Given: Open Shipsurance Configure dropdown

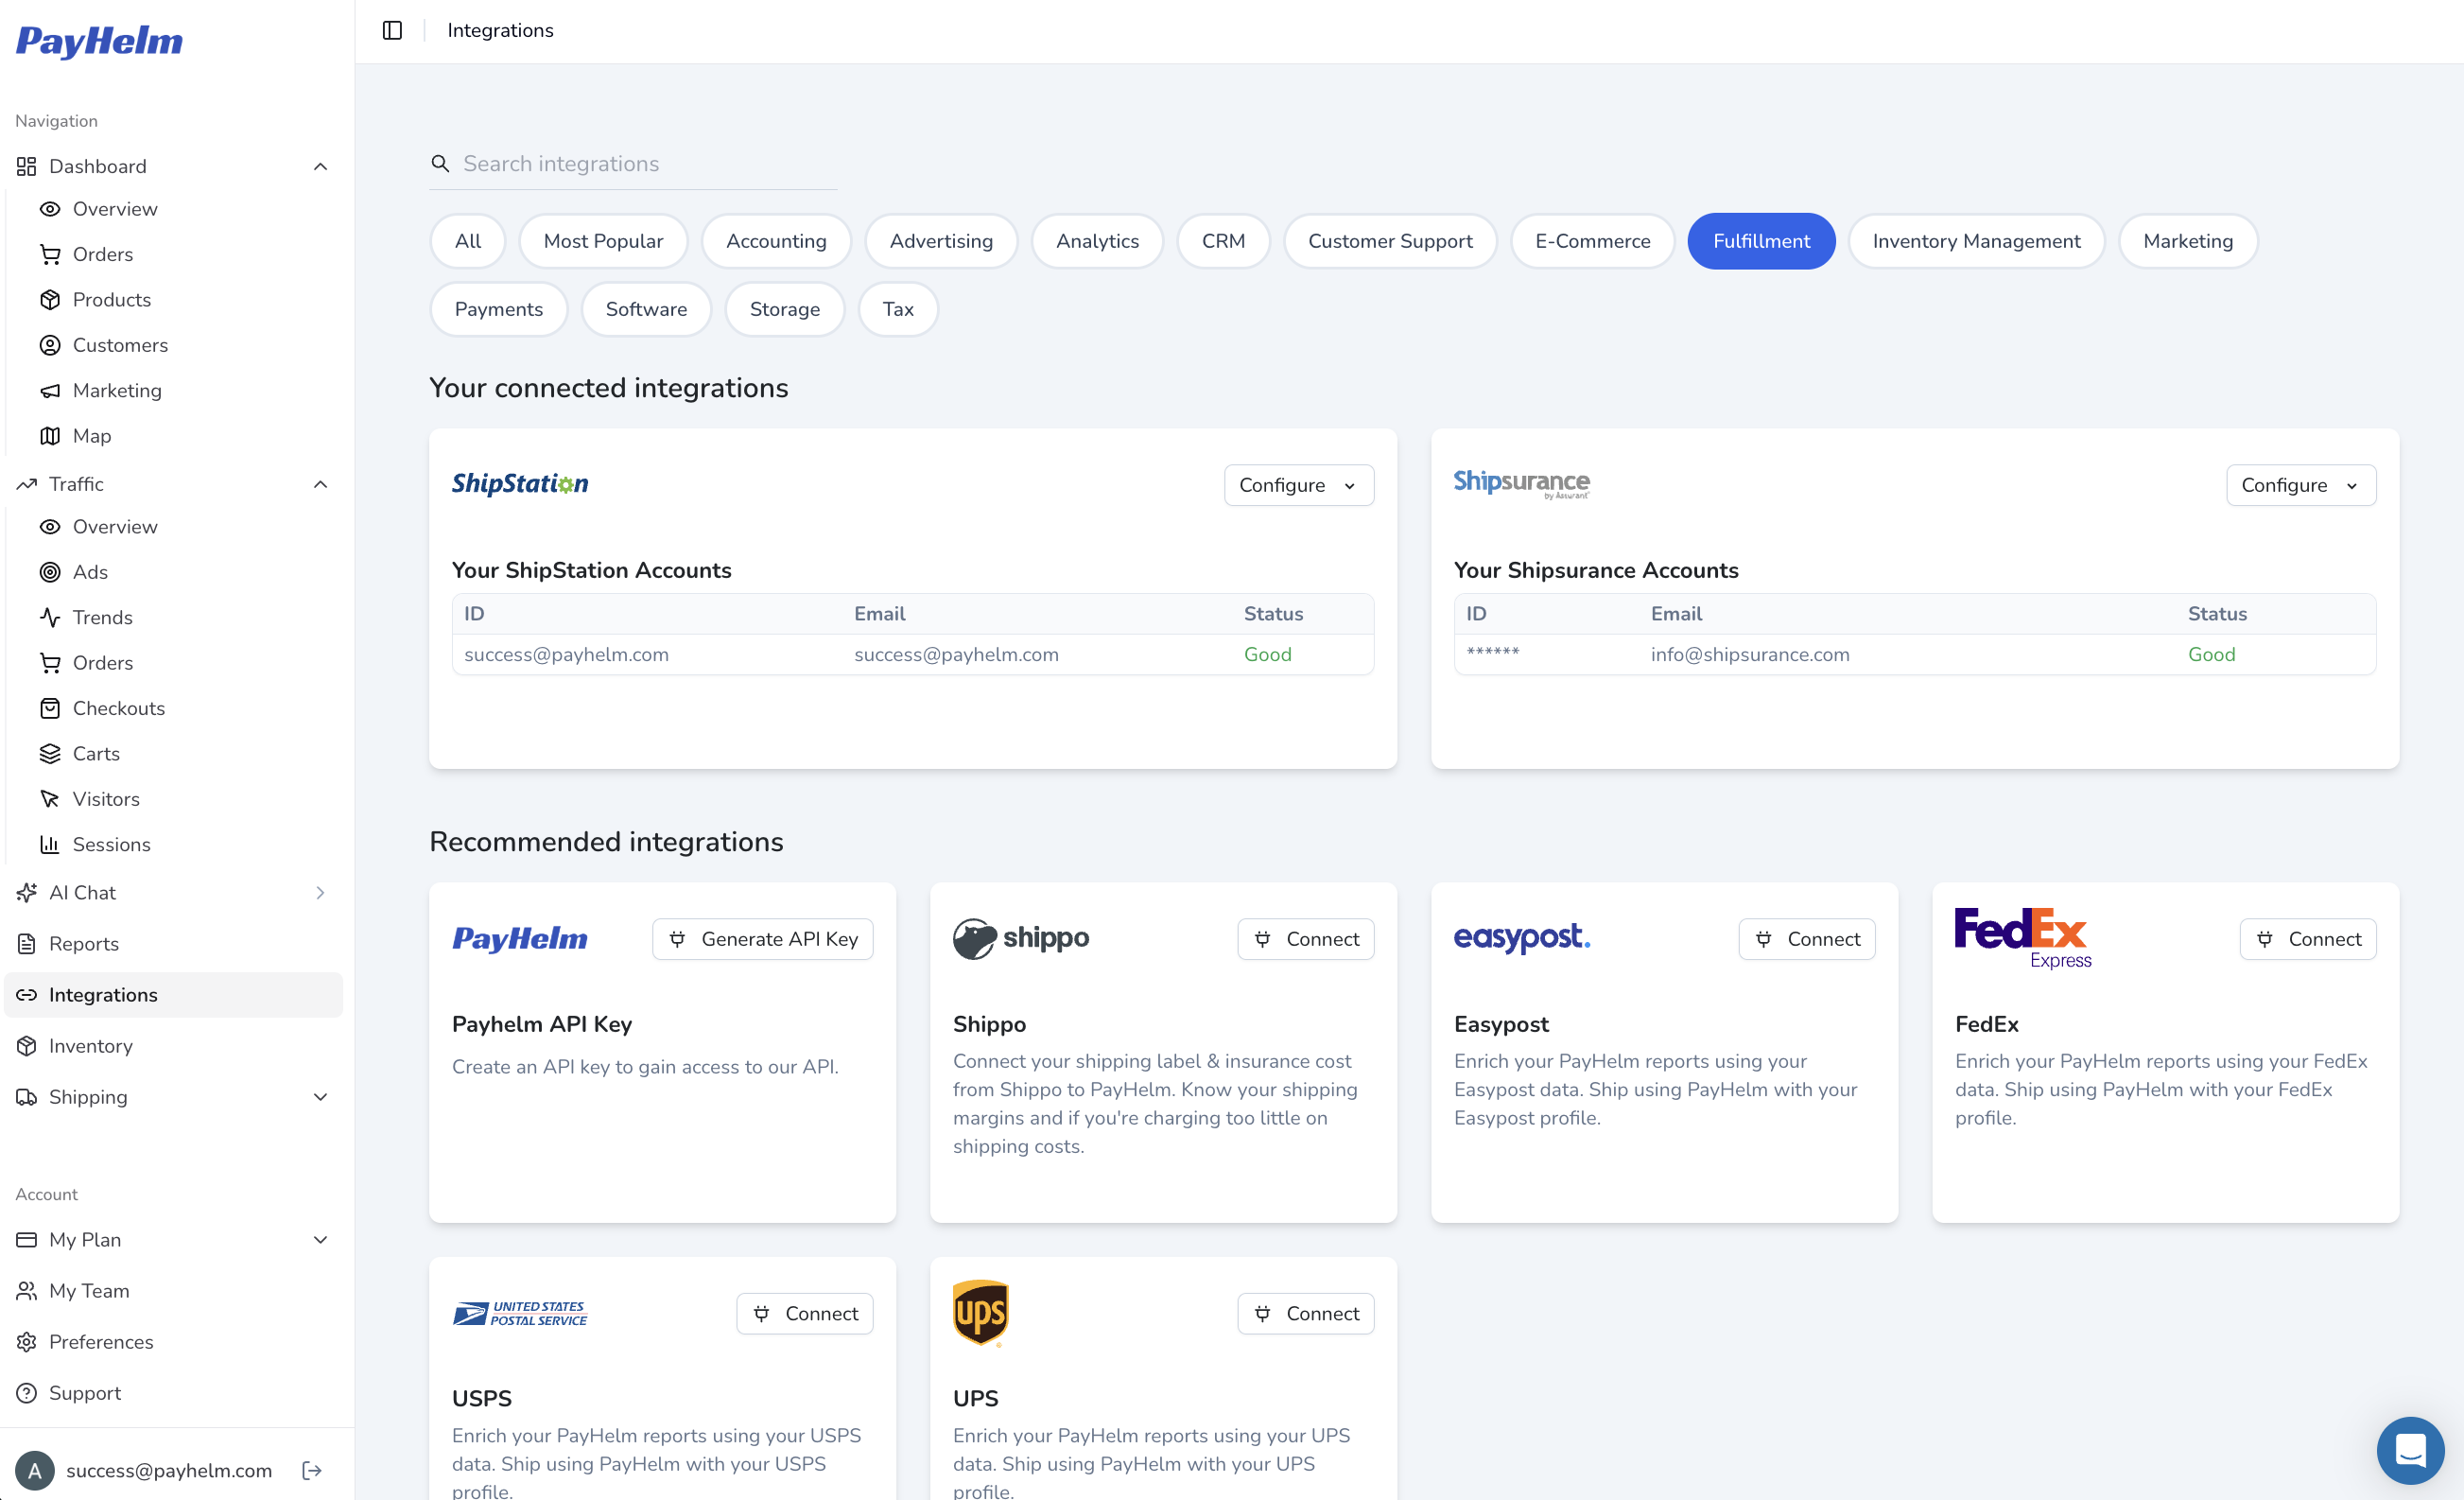Looking at the screenshot, I should [2300, 485].
